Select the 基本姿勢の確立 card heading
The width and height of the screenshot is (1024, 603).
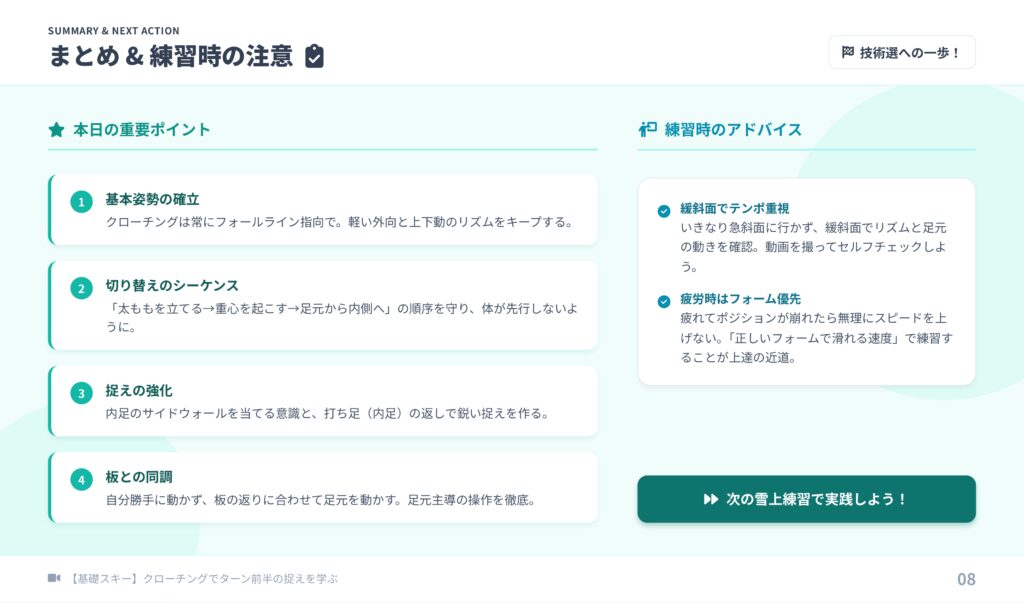(152, 199)
